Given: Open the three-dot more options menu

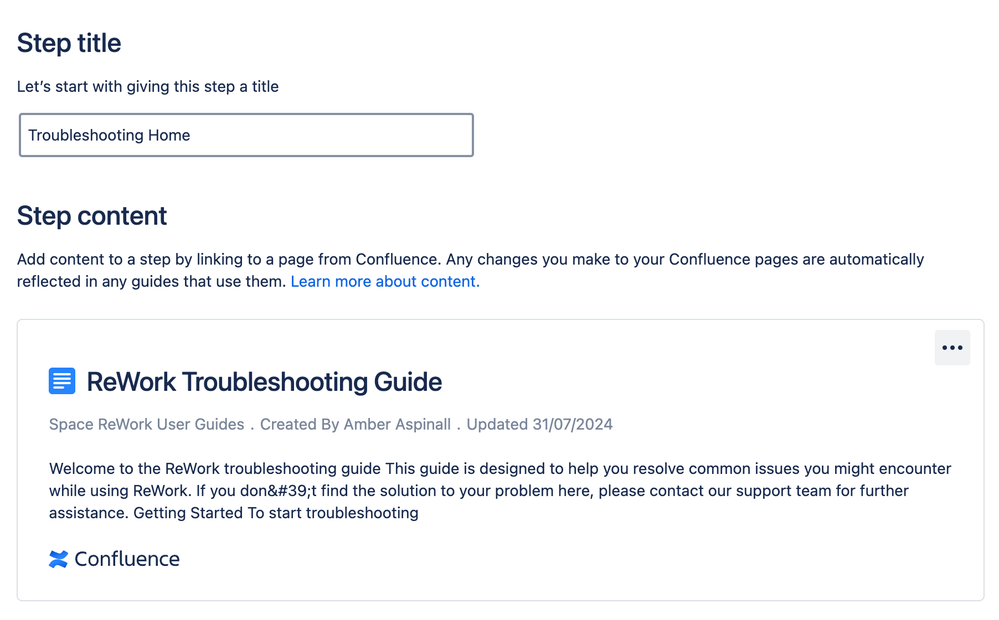Looking at the screenshot, I should pyautogui.click(x=952, y=347).
